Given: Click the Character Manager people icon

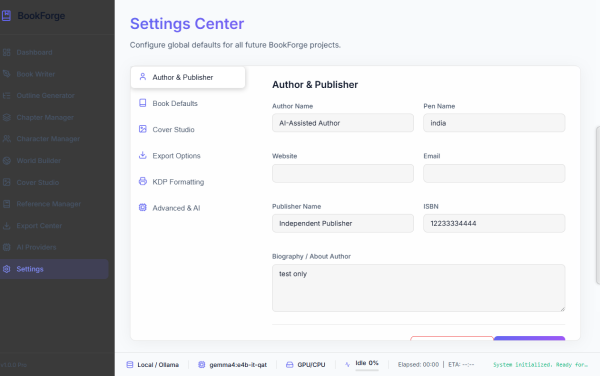Looking at the screenshot, I should 7,139.
